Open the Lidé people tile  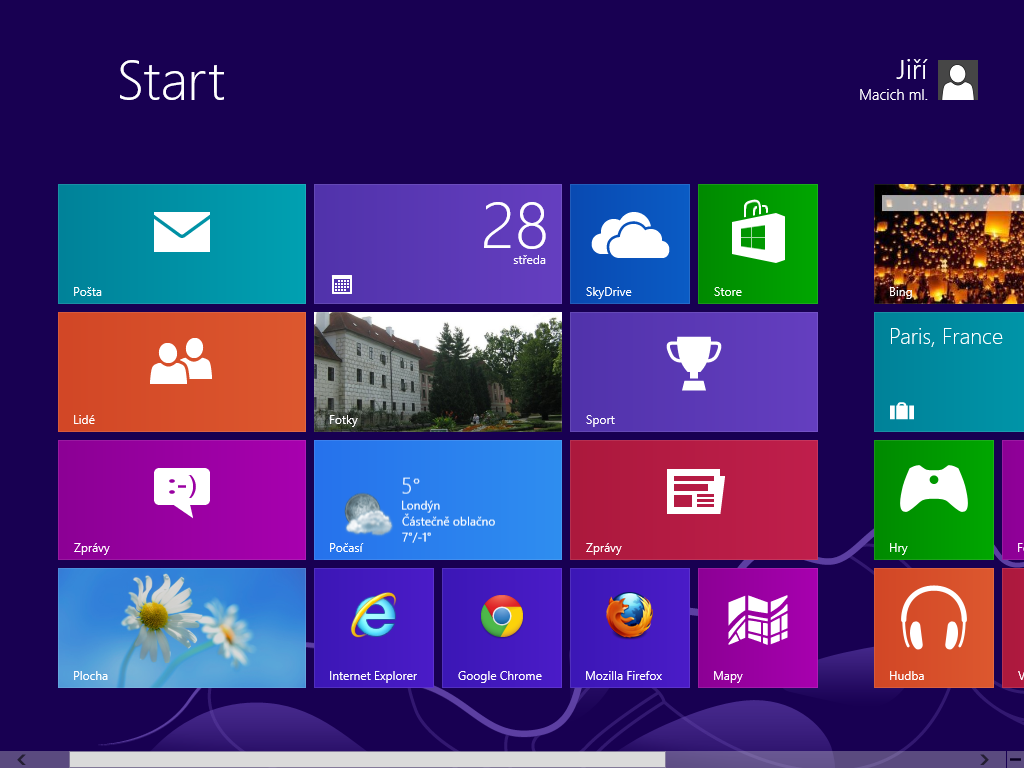(182, 372)
